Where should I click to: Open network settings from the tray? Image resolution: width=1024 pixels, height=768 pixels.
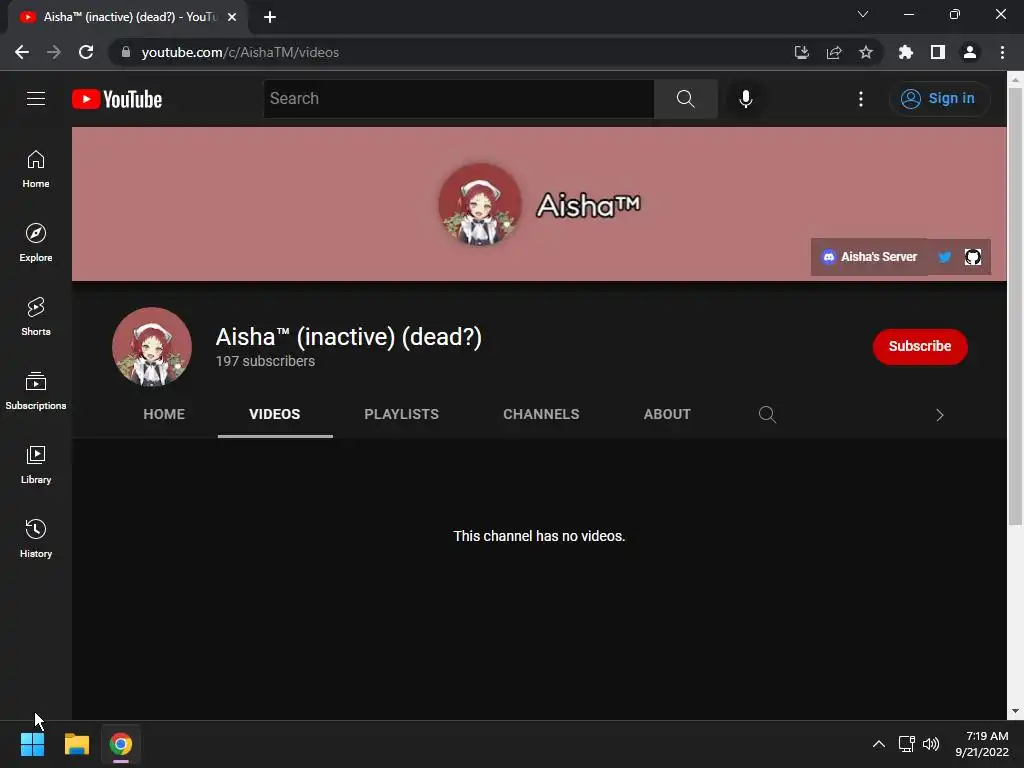pyautogui.click(x=906, y=744)
